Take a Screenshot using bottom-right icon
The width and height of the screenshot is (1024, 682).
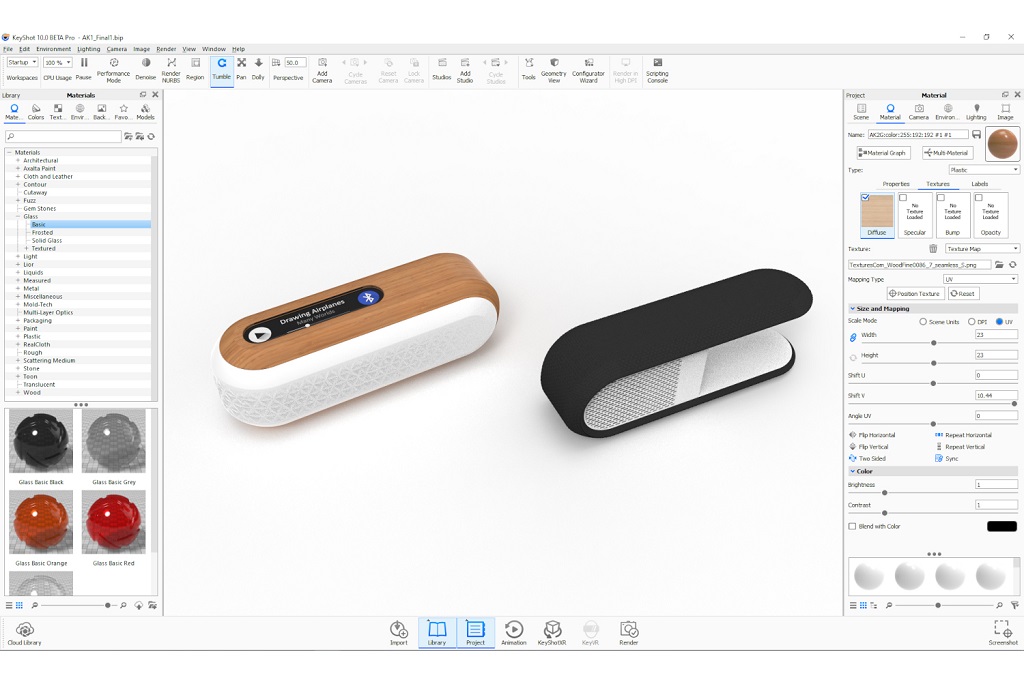tap(1002, 633)
